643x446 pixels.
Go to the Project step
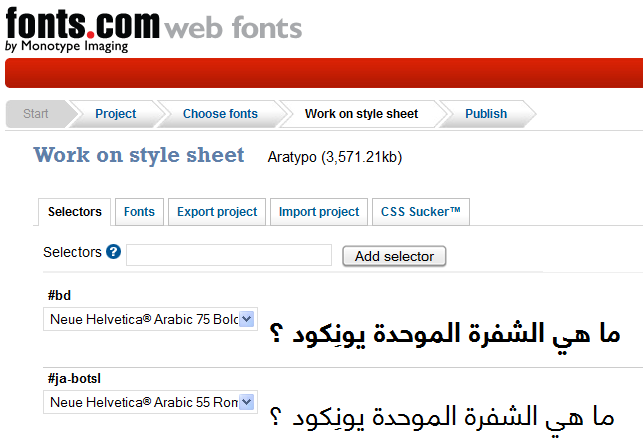(x=115, y=114)
